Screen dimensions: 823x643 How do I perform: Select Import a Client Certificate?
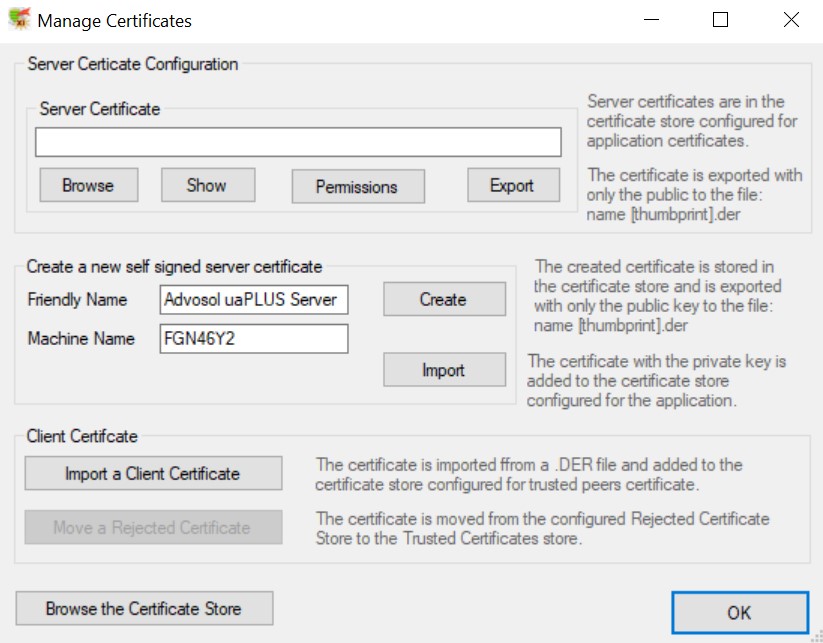(153, 473)
